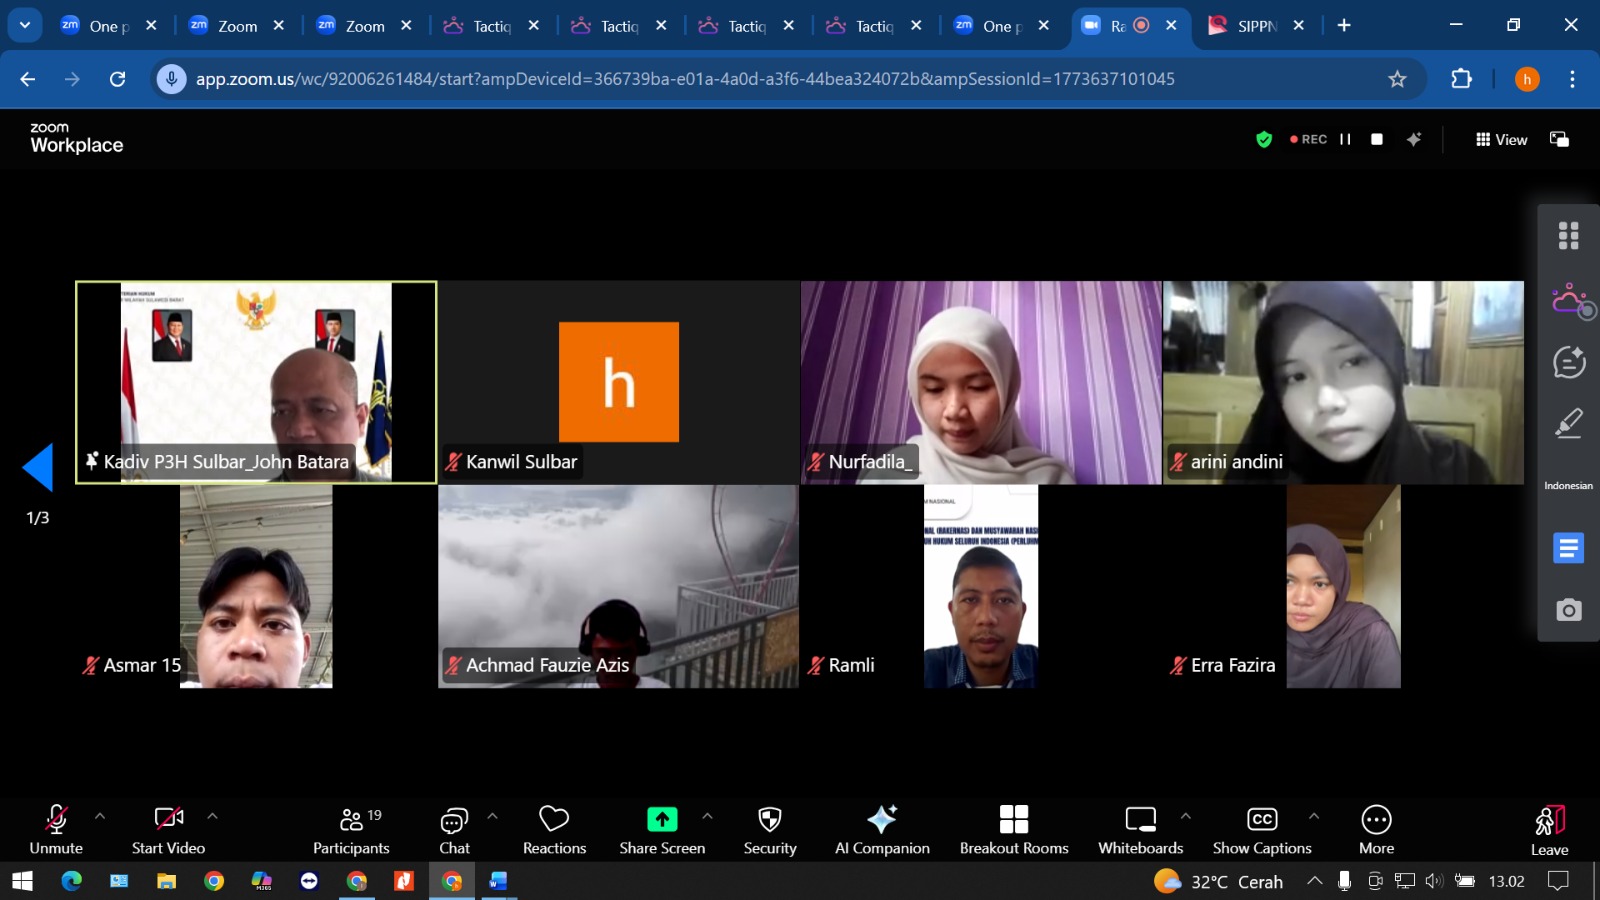Screen dimensions: 1600x900
Task: Launch AI Companion sparkle icon
Action: [882, 820]
